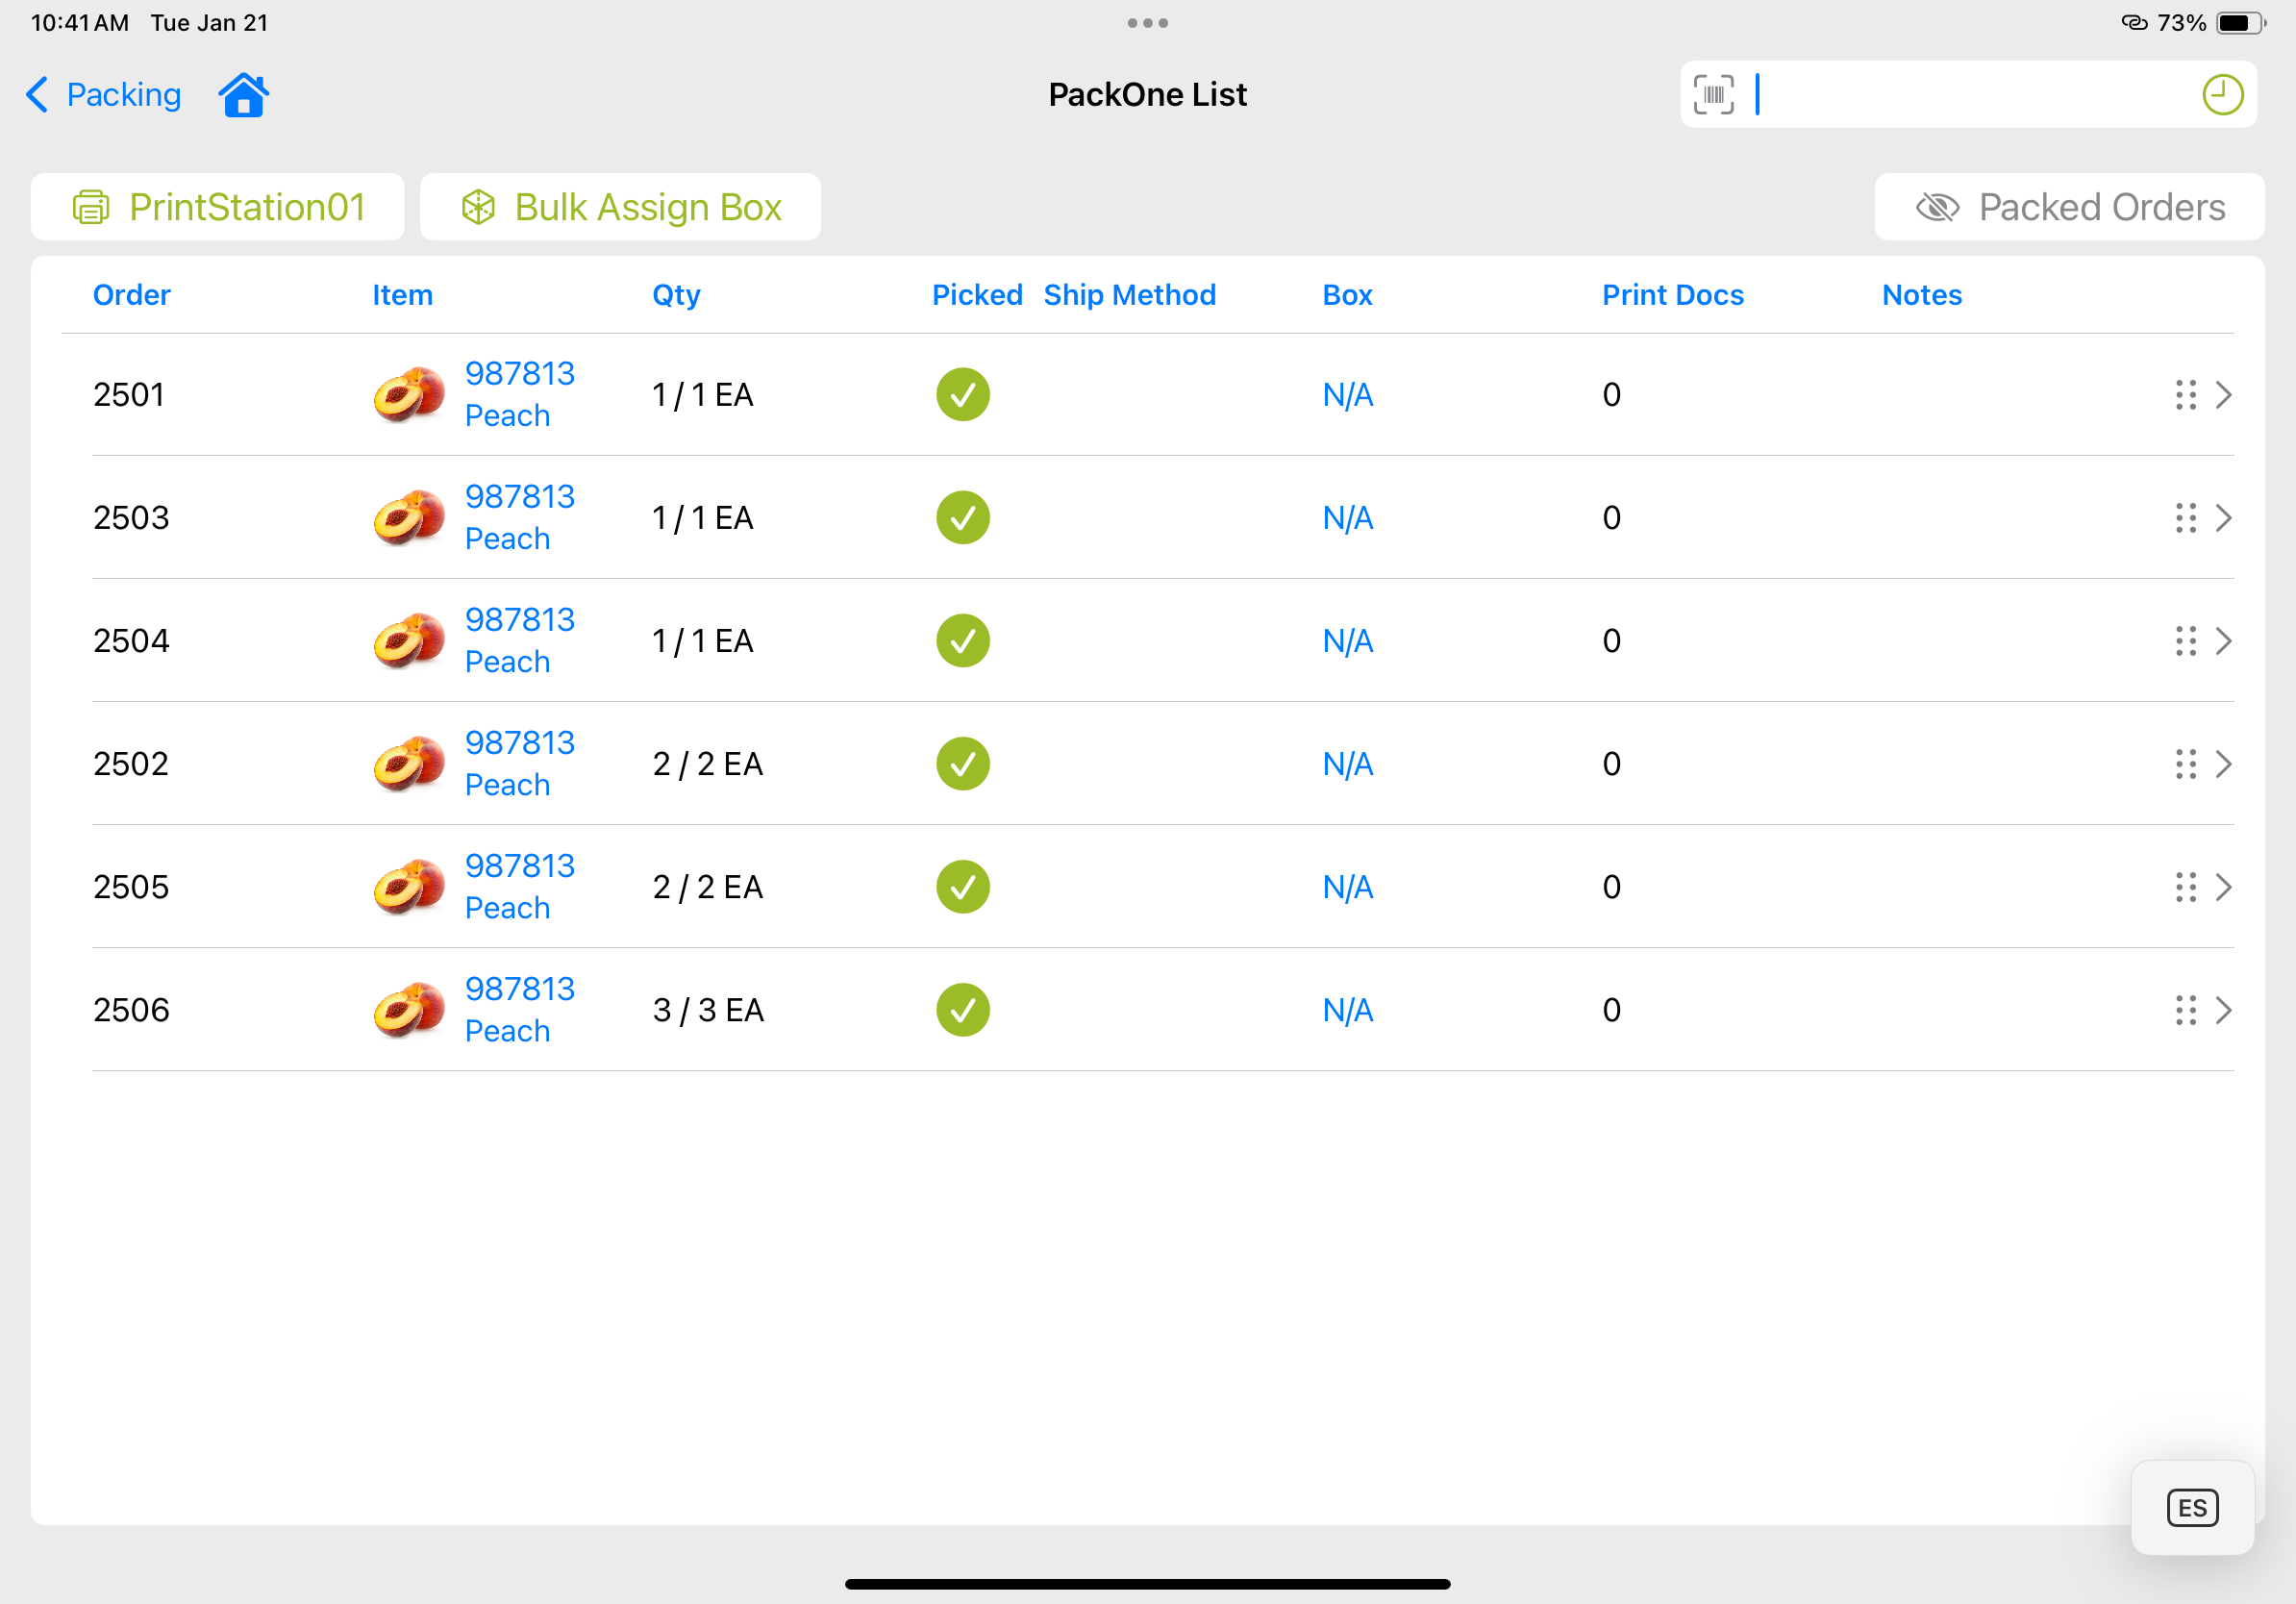Expand order 2503 row with chevron
Viewport: 2296px width, 1604px height.
coord(2223,518)
